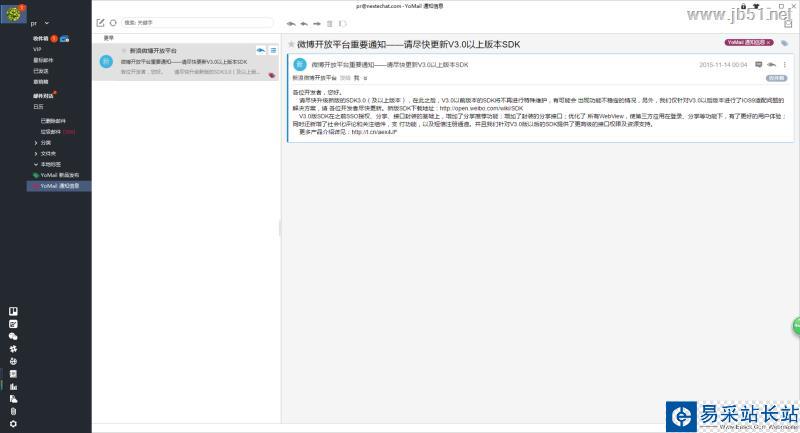Select the highlighted YoMail 通知信息 tag
The image size is (800, 433).
tap(59, 186)
